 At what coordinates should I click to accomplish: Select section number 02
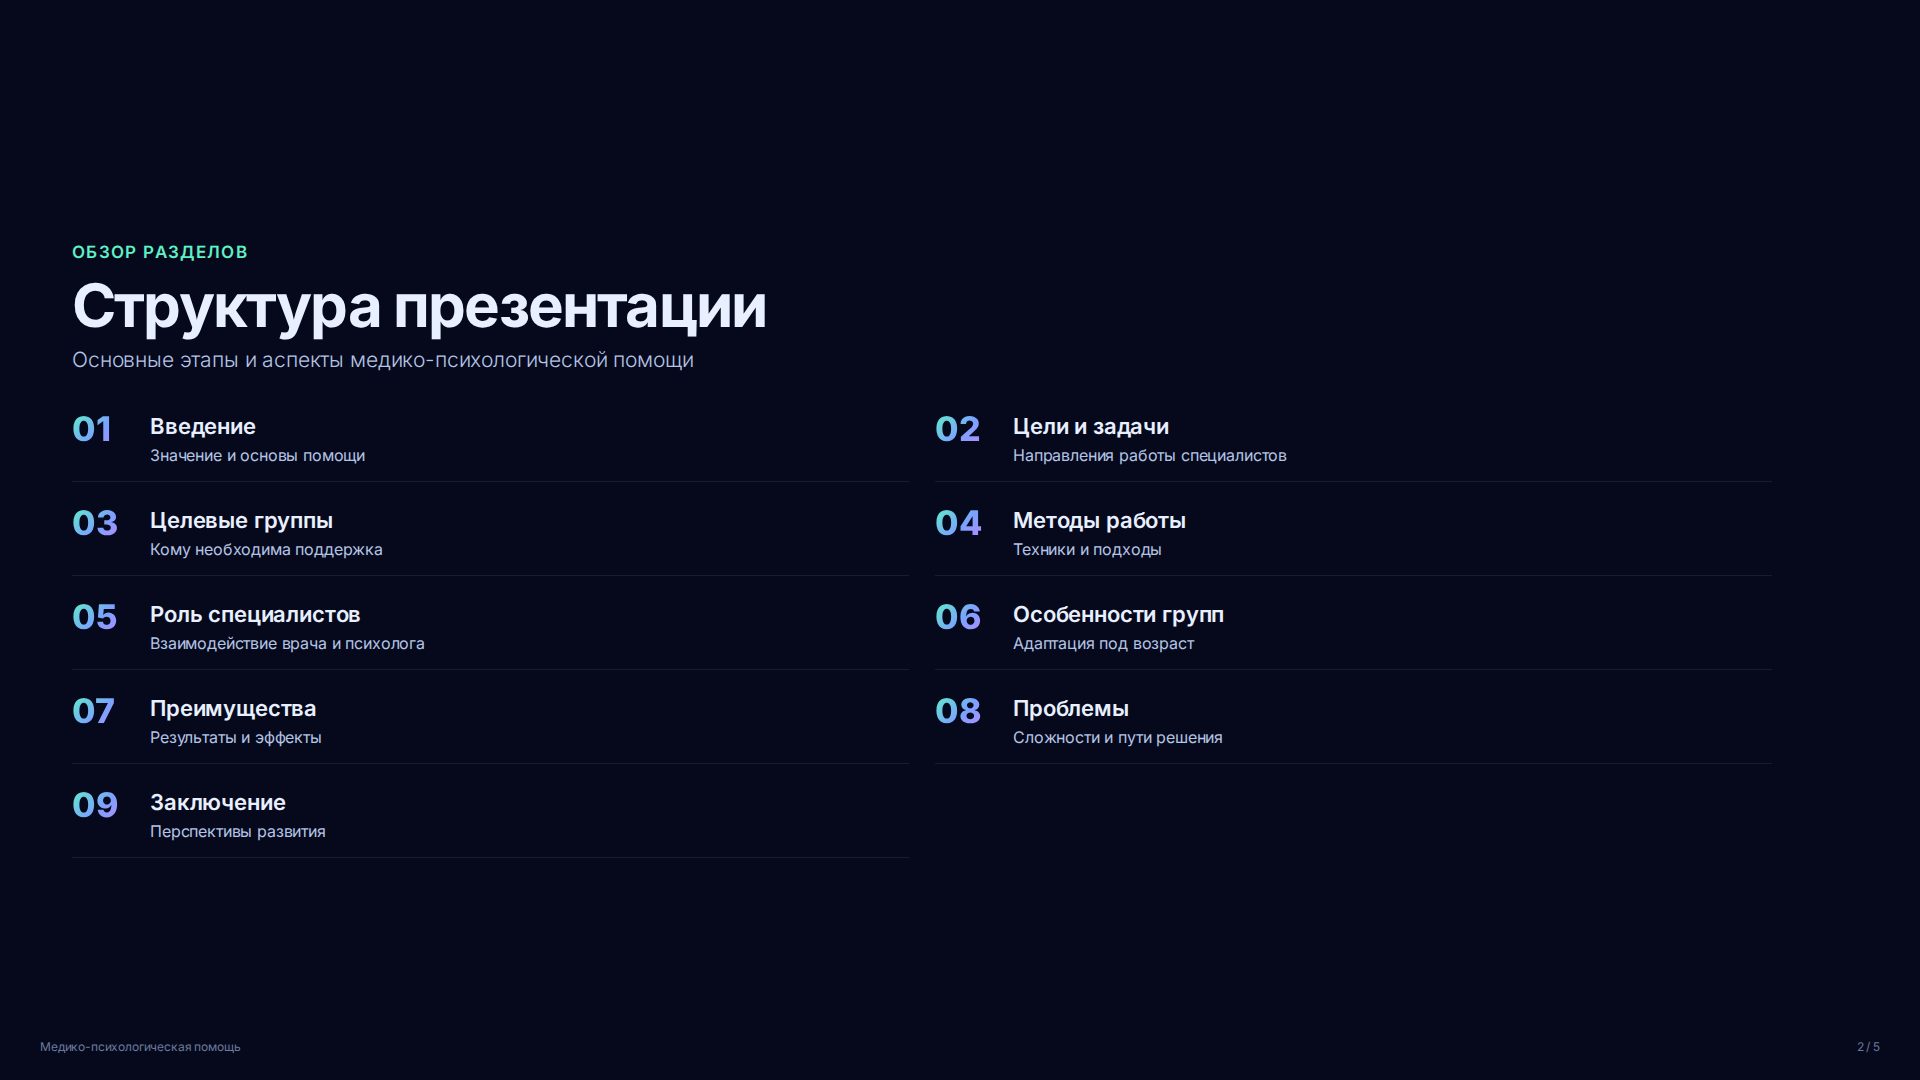tap(957, 429)
